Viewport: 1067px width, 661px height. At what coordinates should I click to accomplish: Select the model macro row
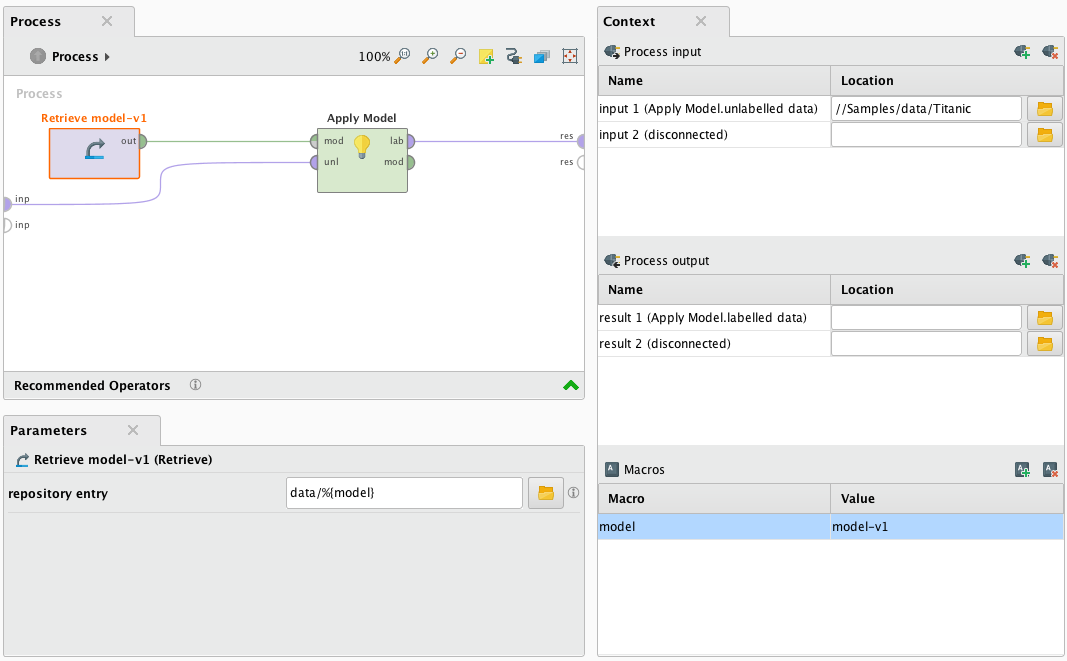click(x=714, y=526)
